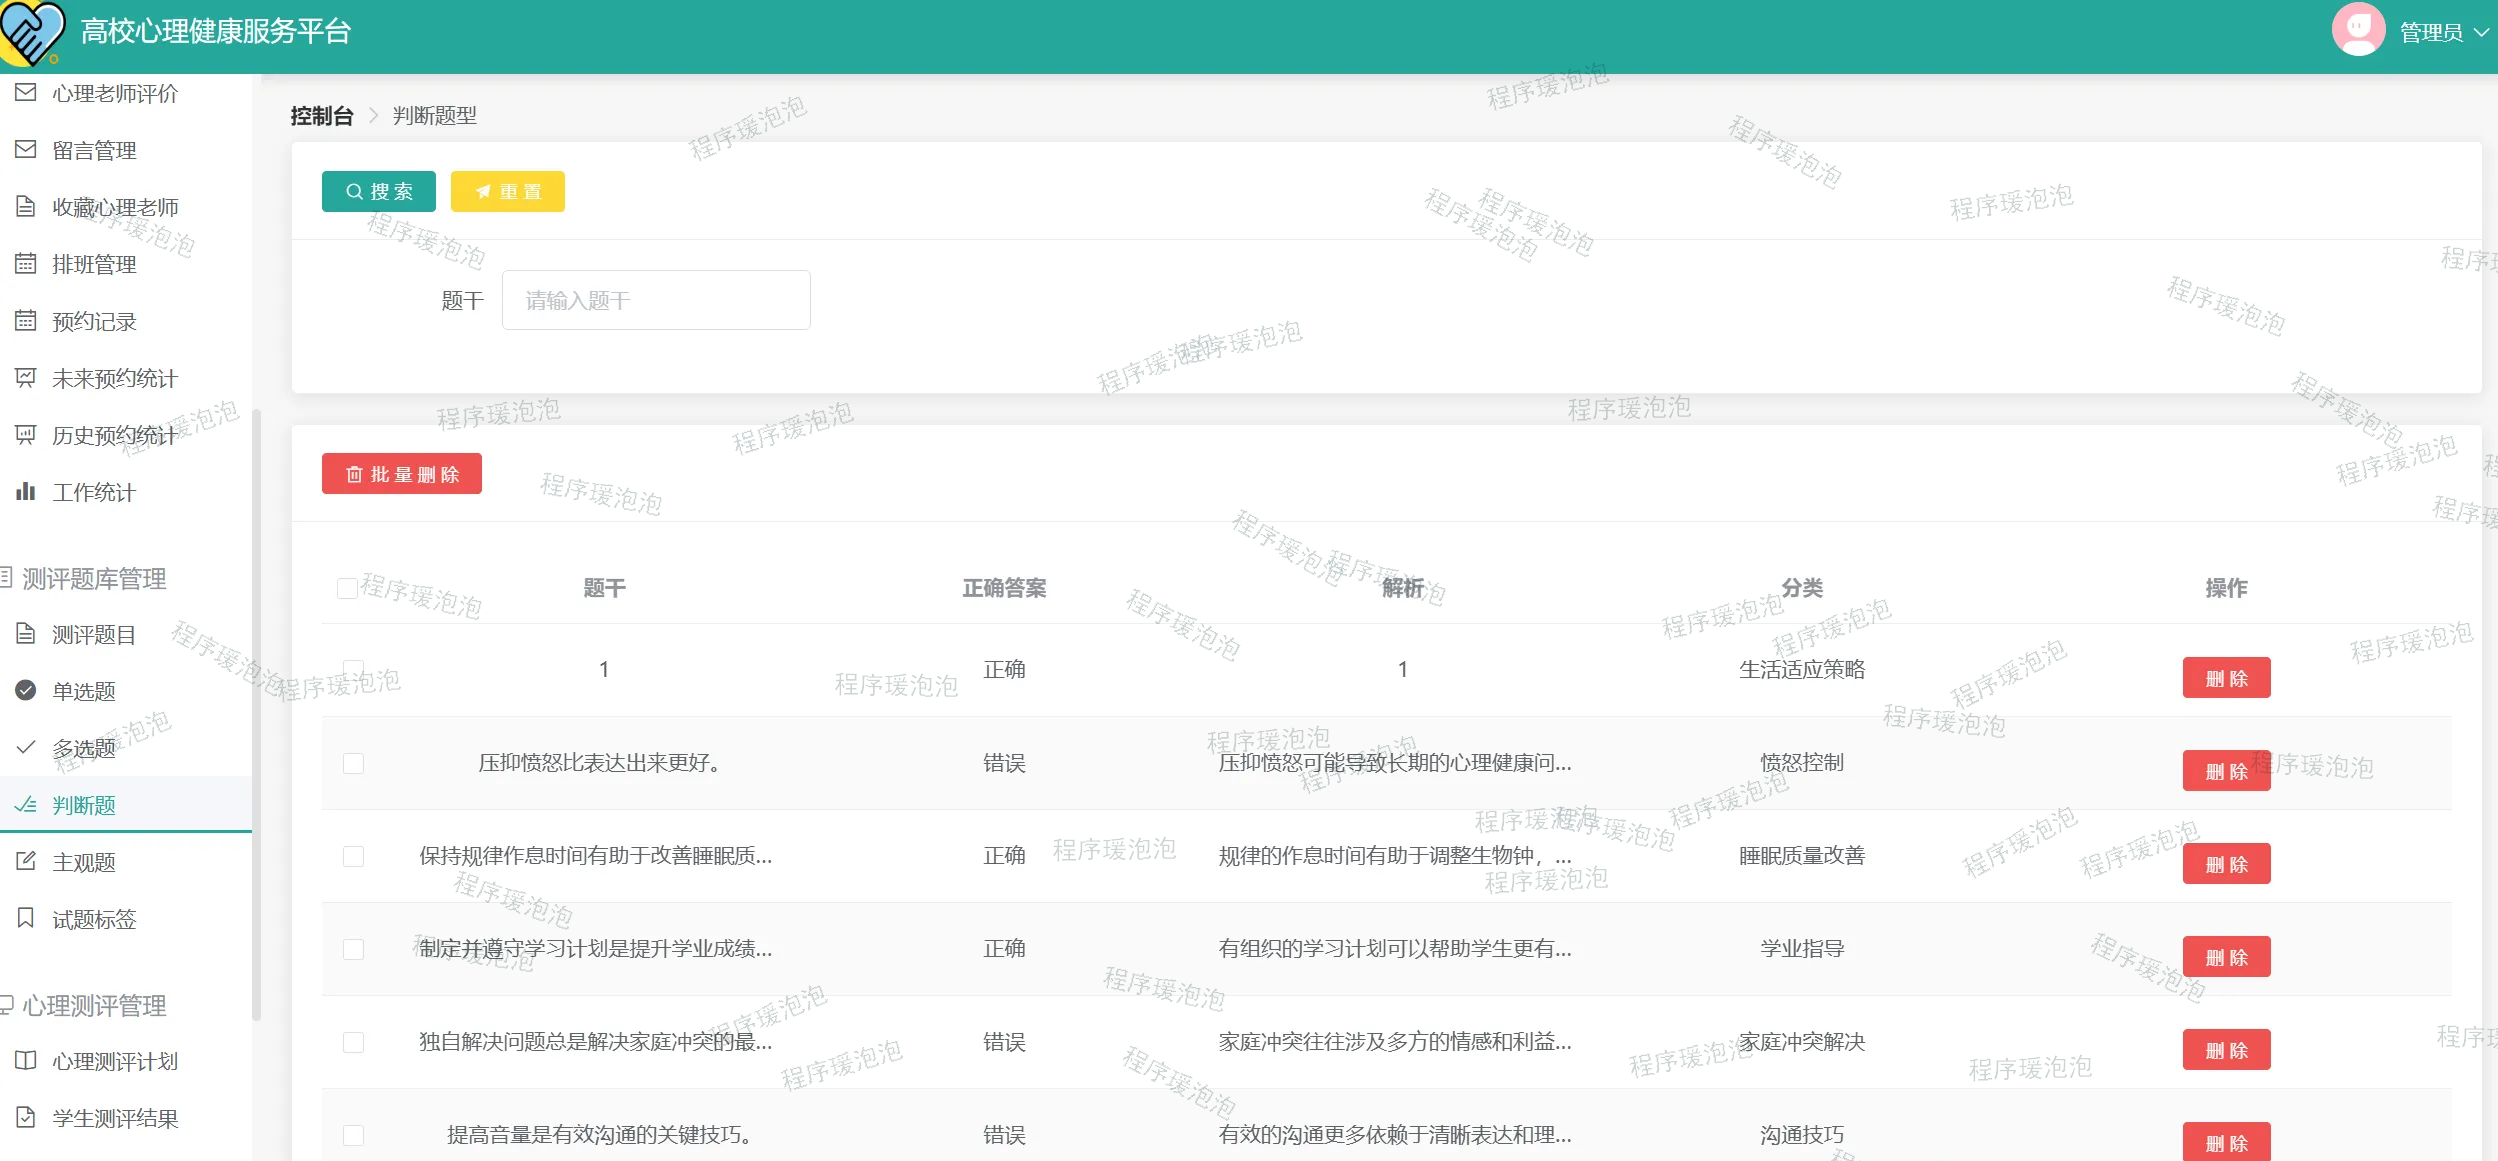Click the bar chart icon for 工作统计
The width and height of the screenshot is (2498, 1161).
(x=26, y=492)
